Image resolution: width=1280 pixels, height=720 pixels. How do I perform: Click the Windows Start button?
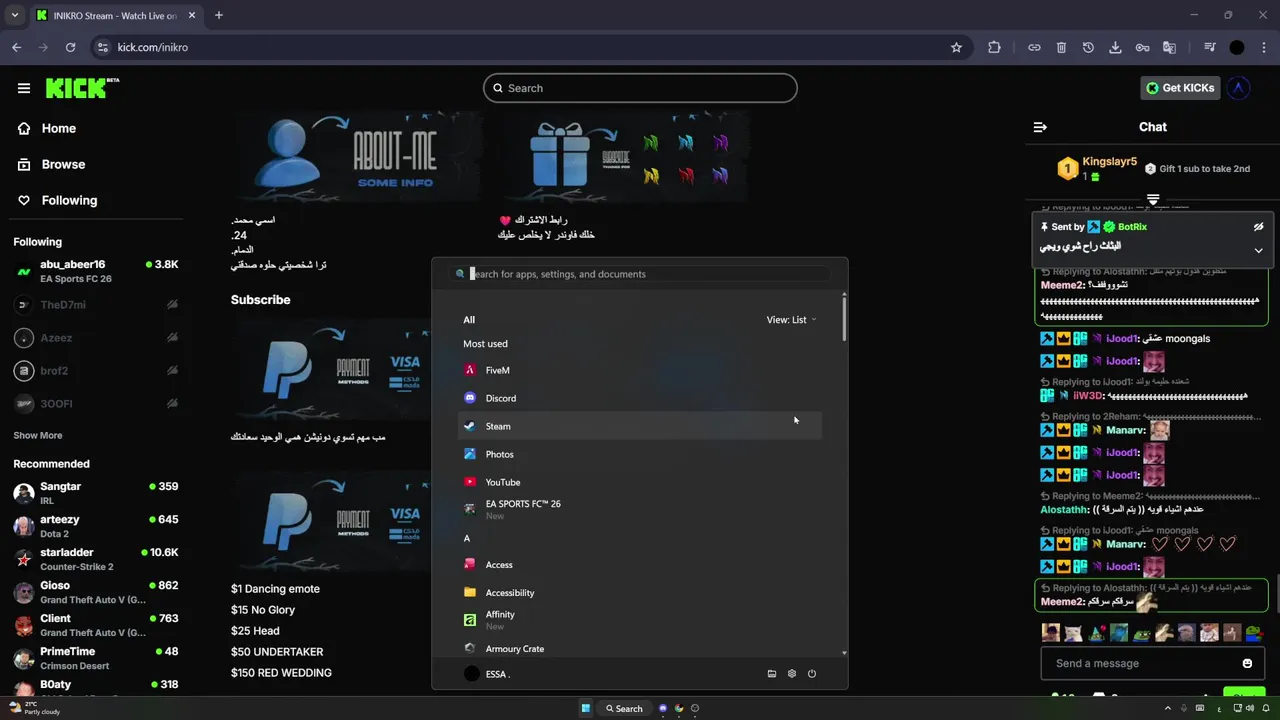click(586, 708)
